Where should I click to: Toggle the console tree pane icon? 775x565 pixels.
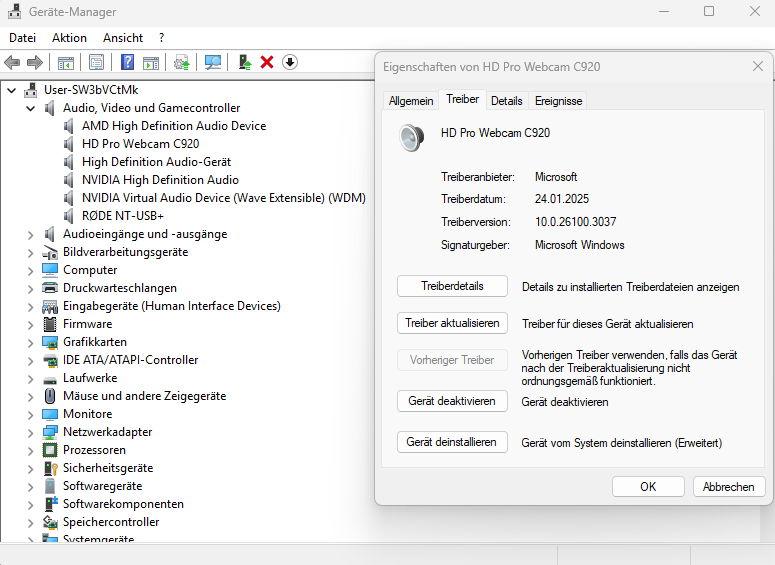tap(65, 63)
